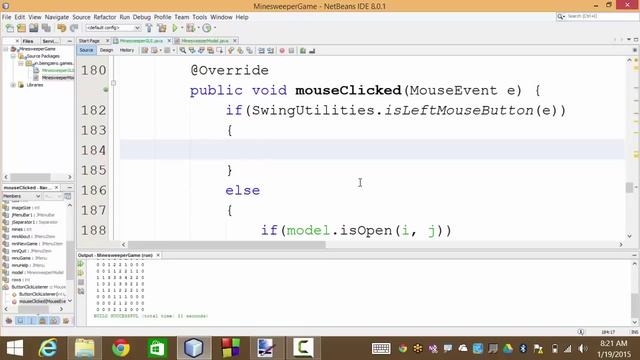
Task: Toggle the Show Static Members filter in Navigator
Action: tap(31, 320)
